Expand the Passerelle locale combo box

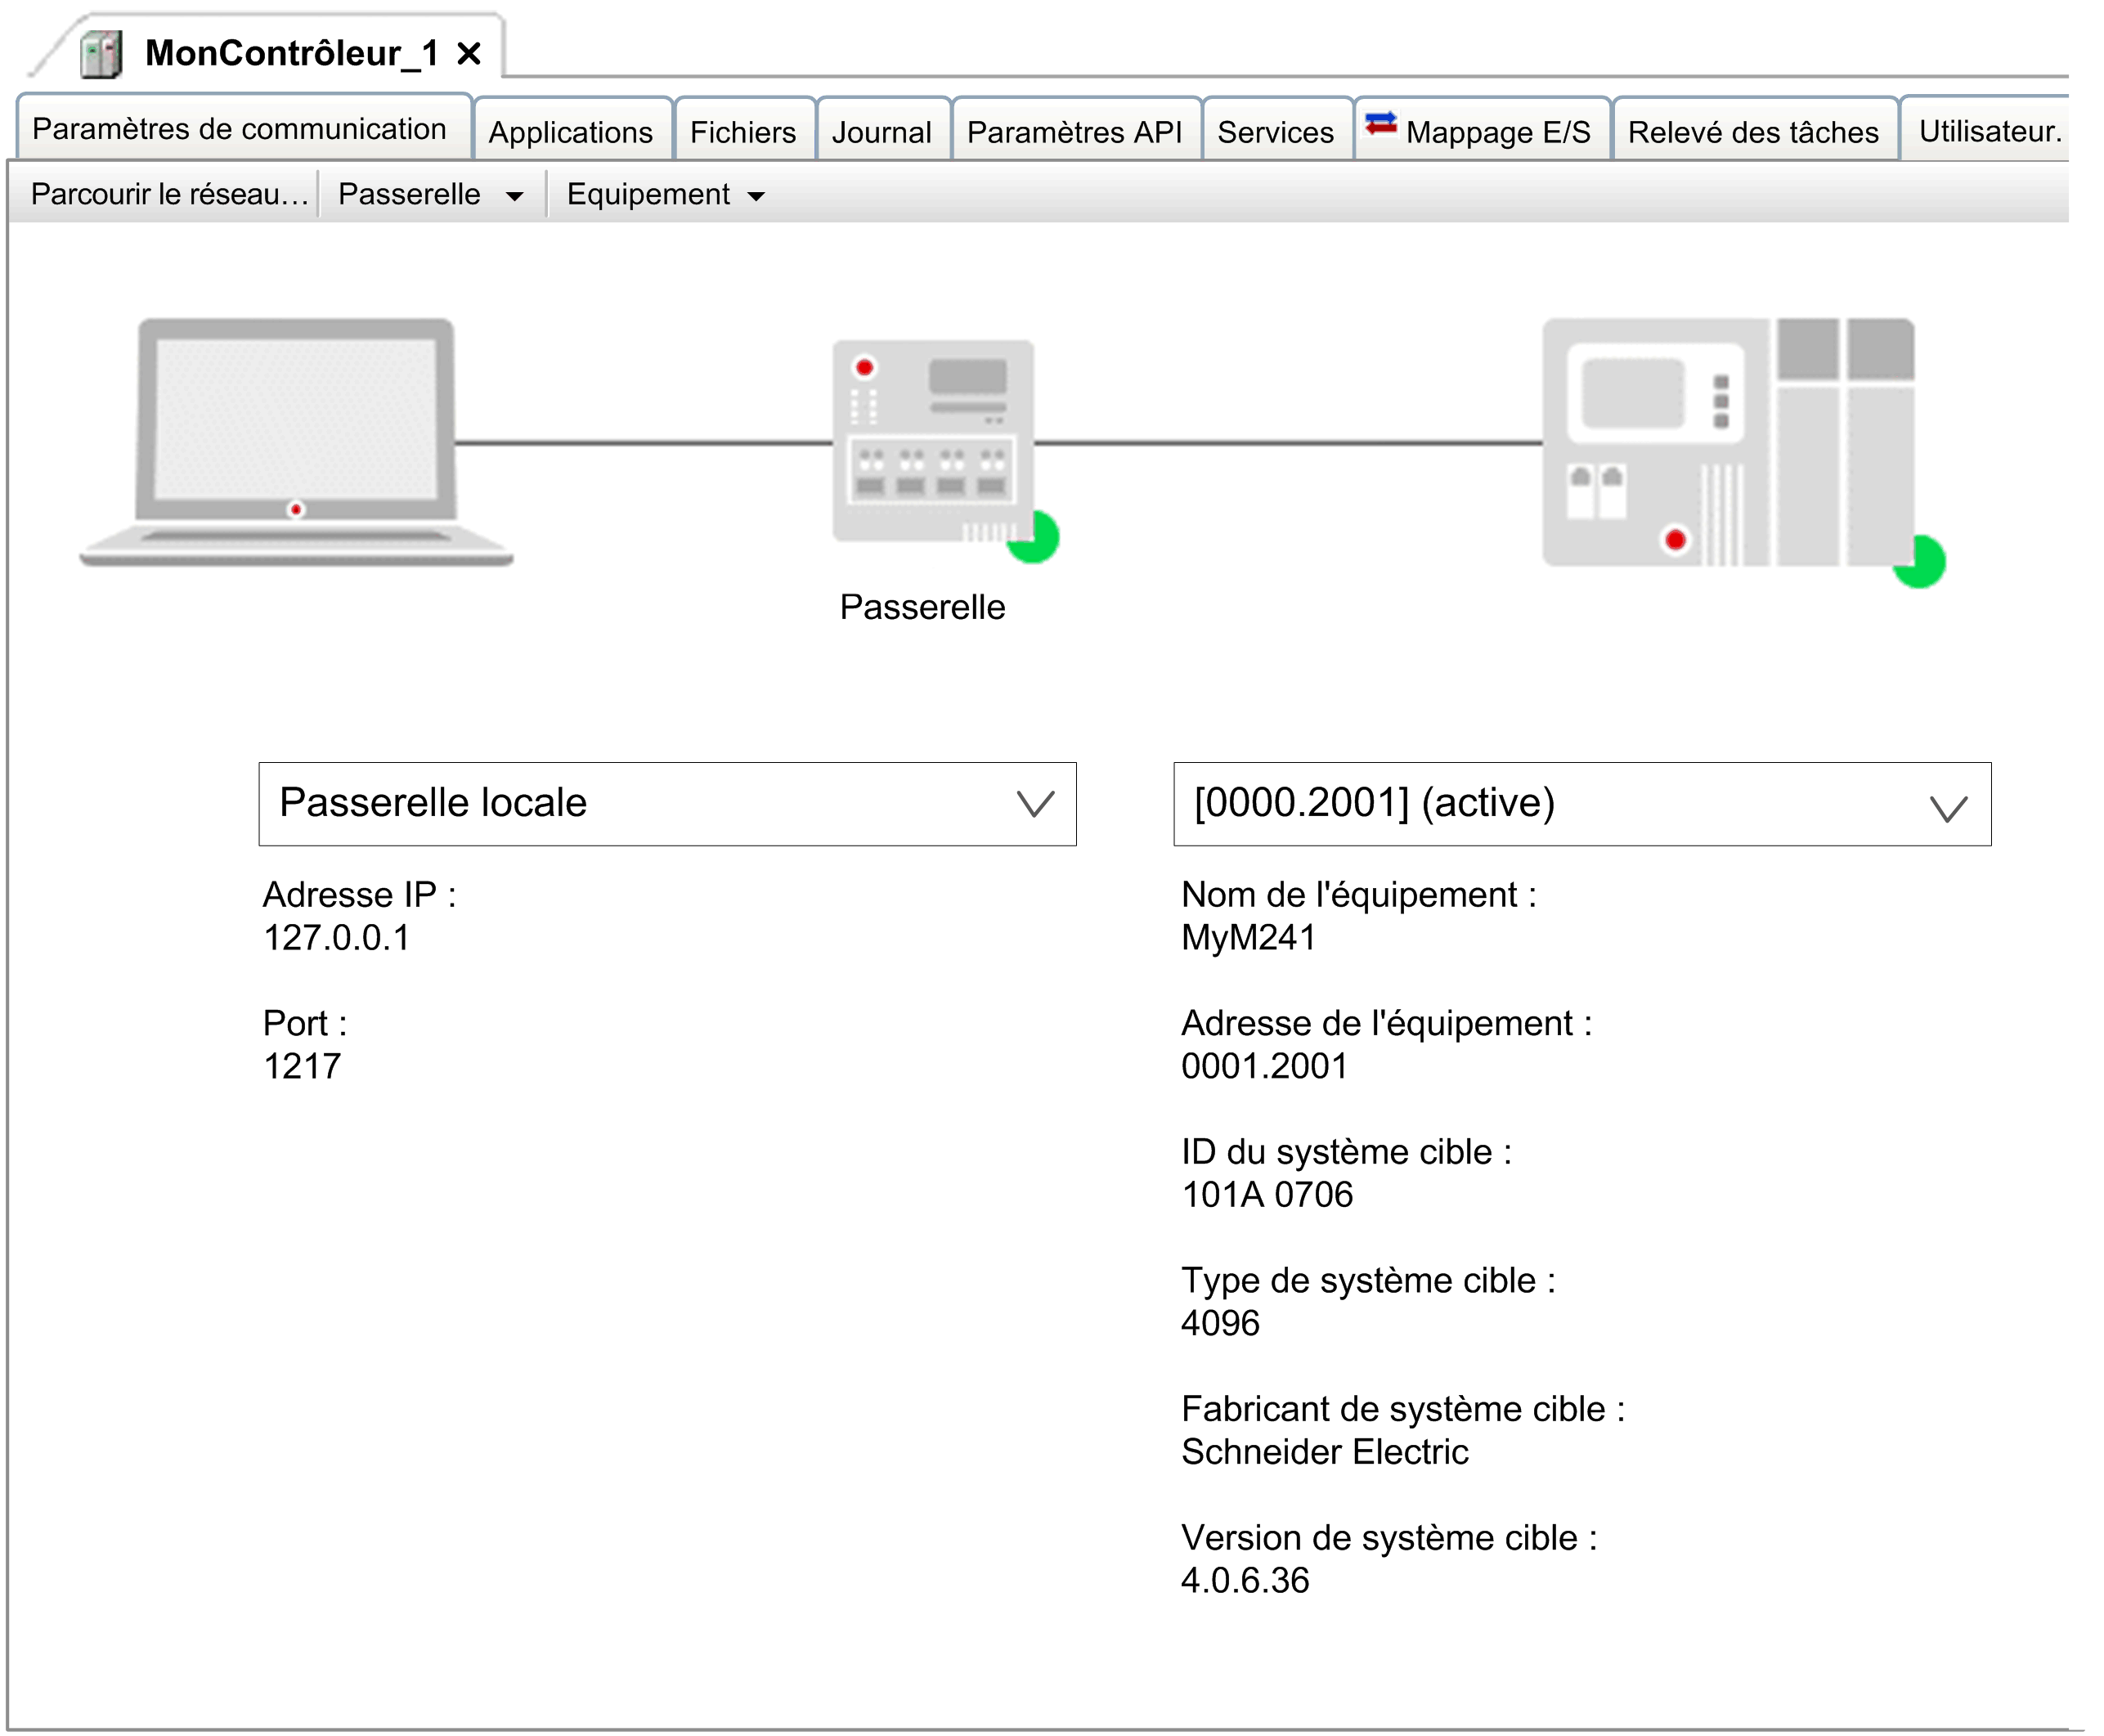click(x=1035, y=804)
